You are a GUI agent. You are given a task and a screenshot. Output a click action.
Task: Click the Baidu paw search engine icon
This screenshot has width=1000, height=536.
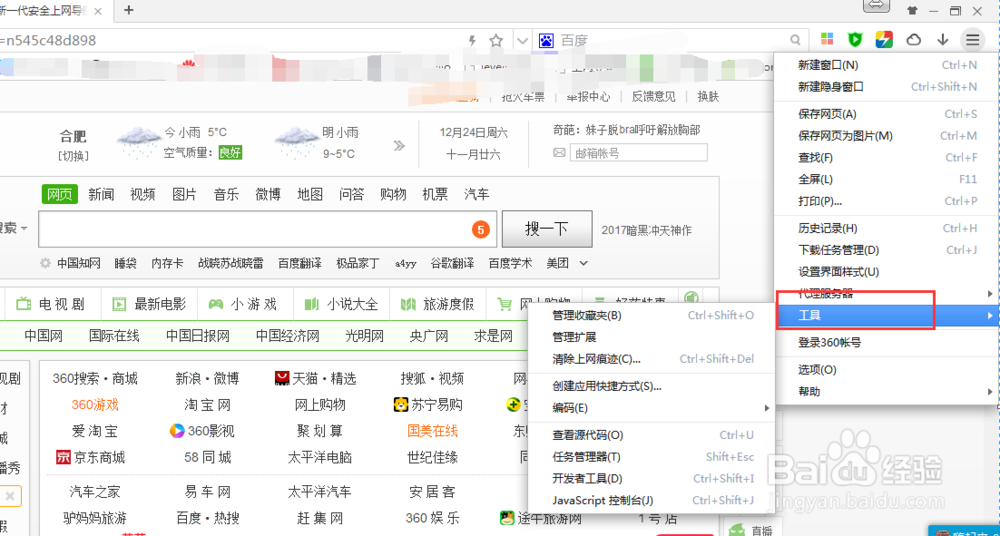(x=547, y=41)
